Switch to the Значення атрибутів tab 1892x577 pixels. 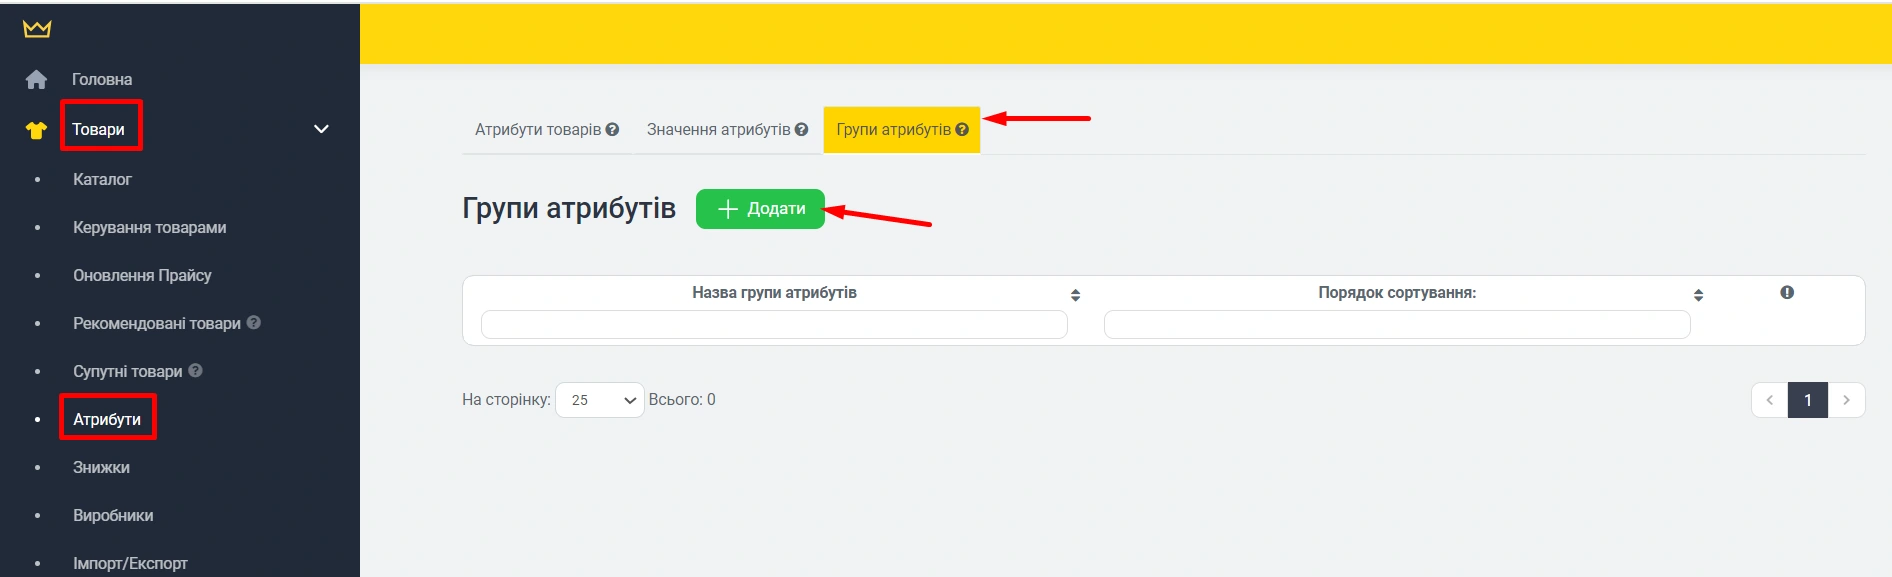[718, 130]
